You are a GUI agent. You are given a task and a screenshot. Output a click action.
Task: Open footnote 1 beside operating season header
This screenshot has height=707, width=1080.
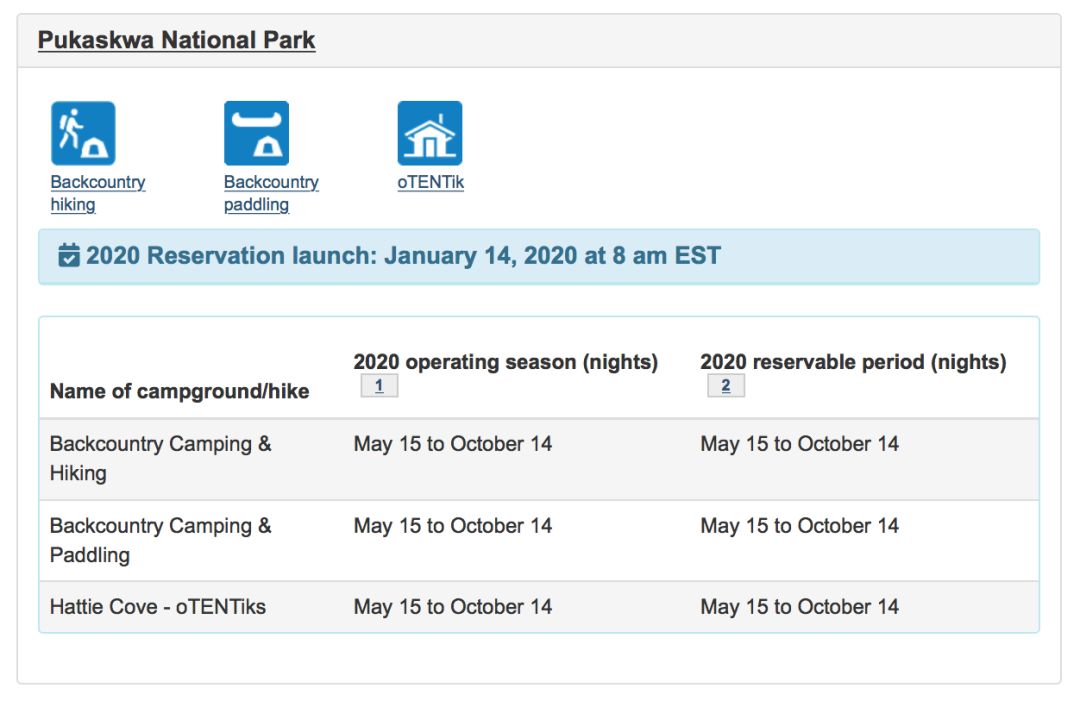click(379, 386)
